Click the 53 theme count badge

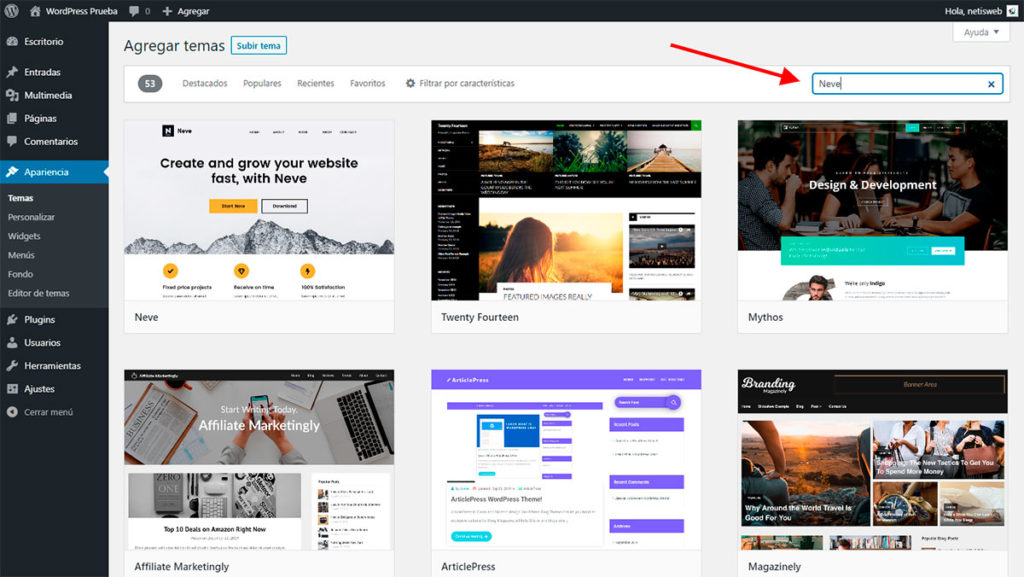(150, 84)
